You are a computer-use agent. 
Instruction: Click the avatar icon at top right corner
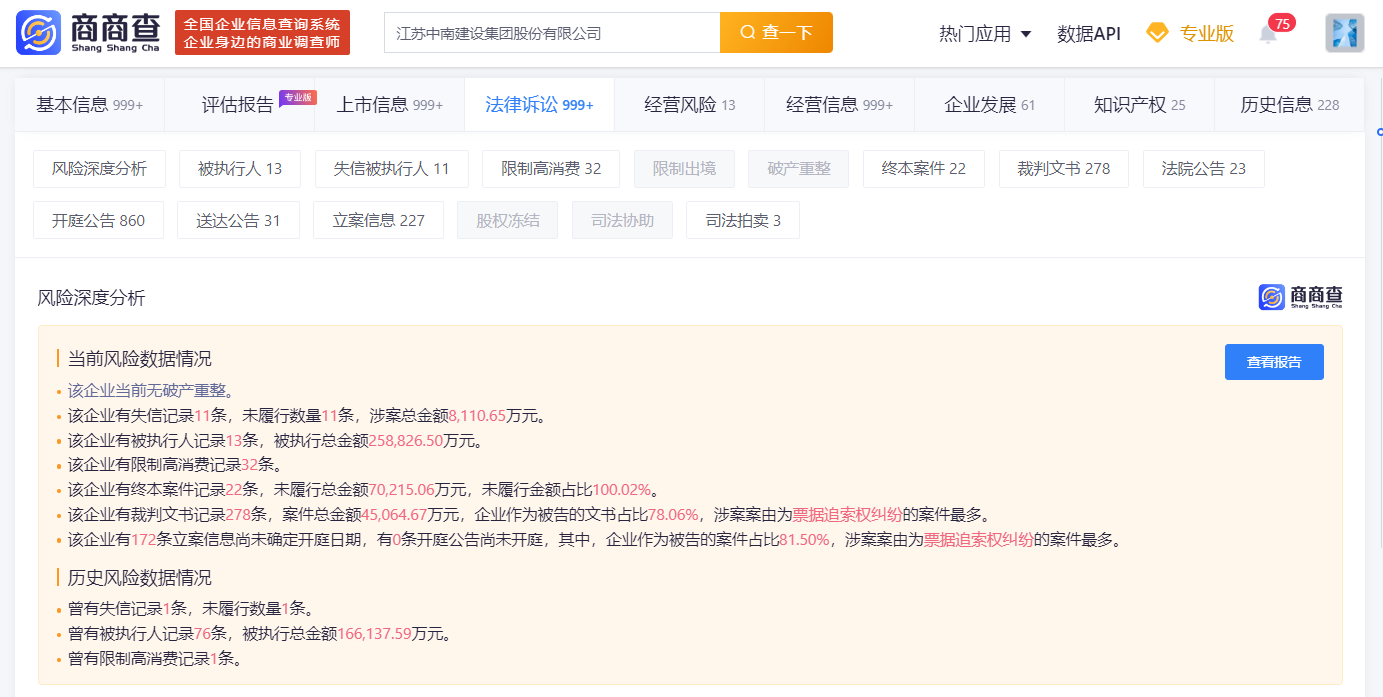point(1345,32)
